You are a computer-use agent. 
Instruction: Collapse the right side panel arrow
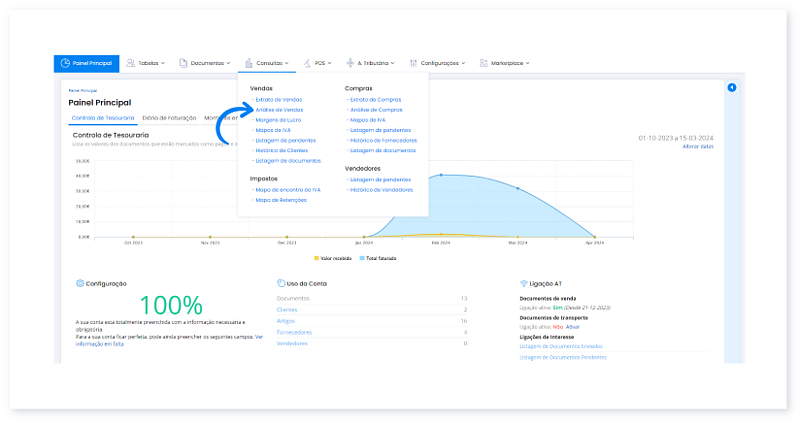(732, 88)
